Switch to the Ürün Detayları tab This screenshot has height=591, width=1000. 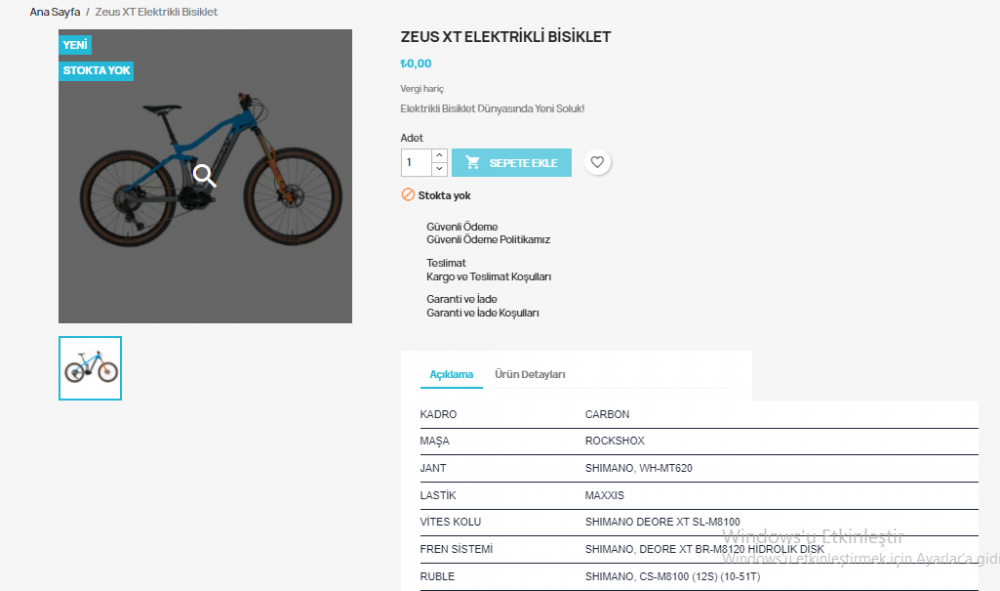530,374
